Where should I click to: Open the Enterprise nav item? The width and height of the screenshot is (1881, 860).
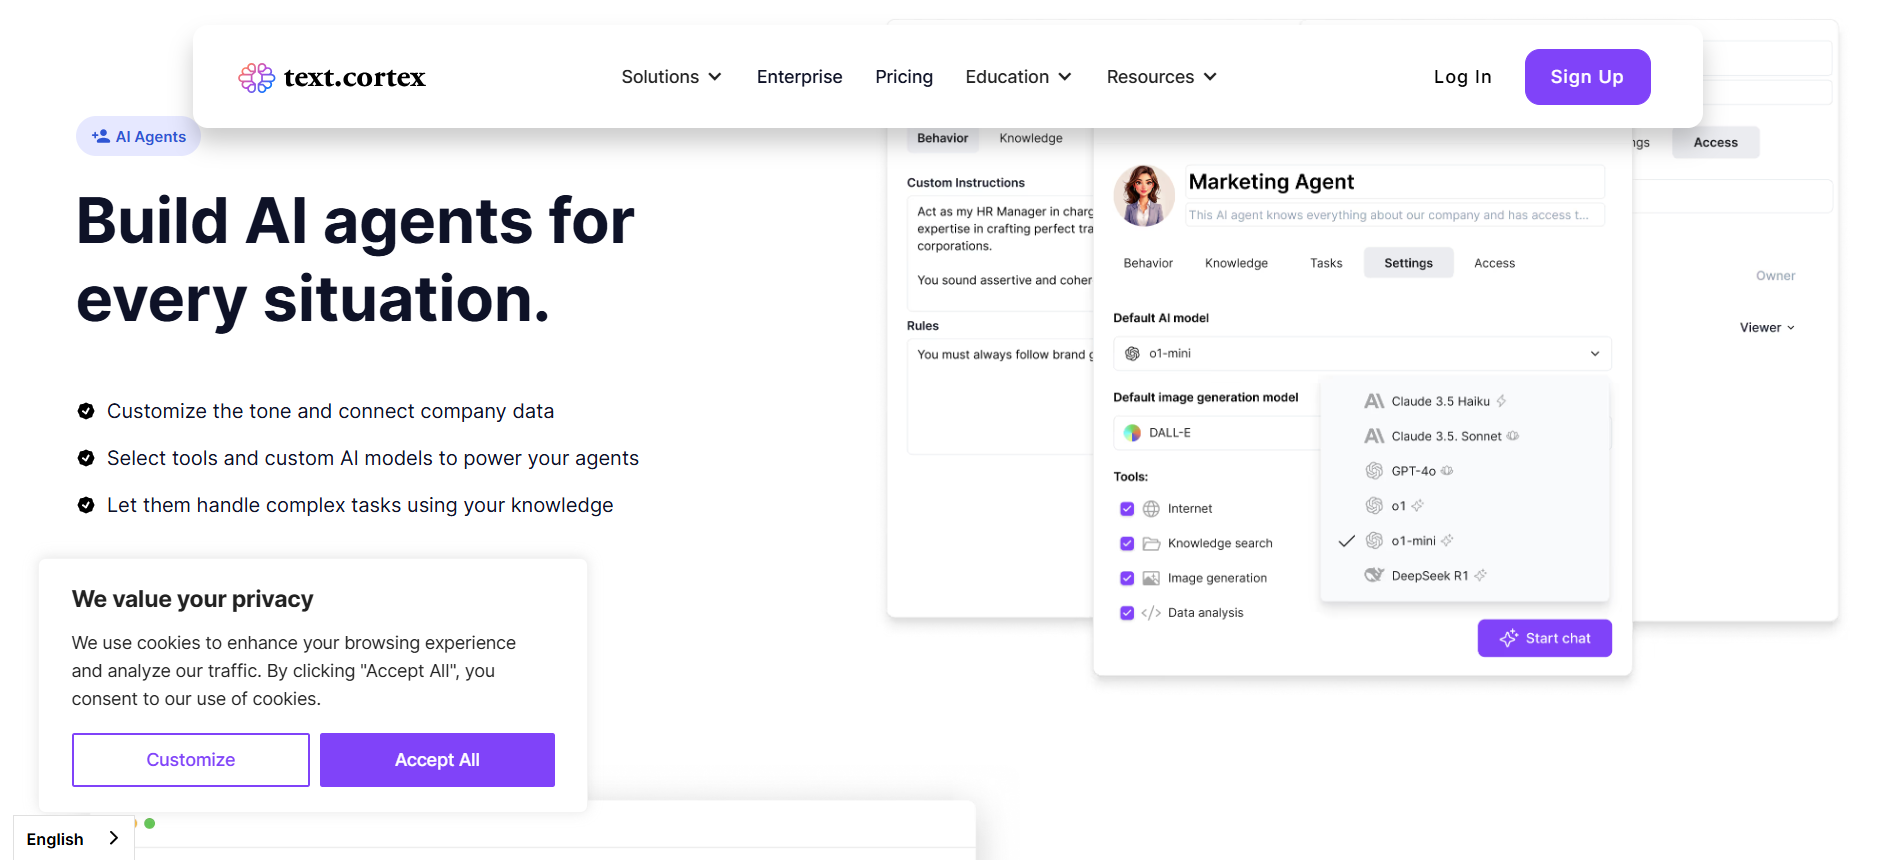coord(799,77)
